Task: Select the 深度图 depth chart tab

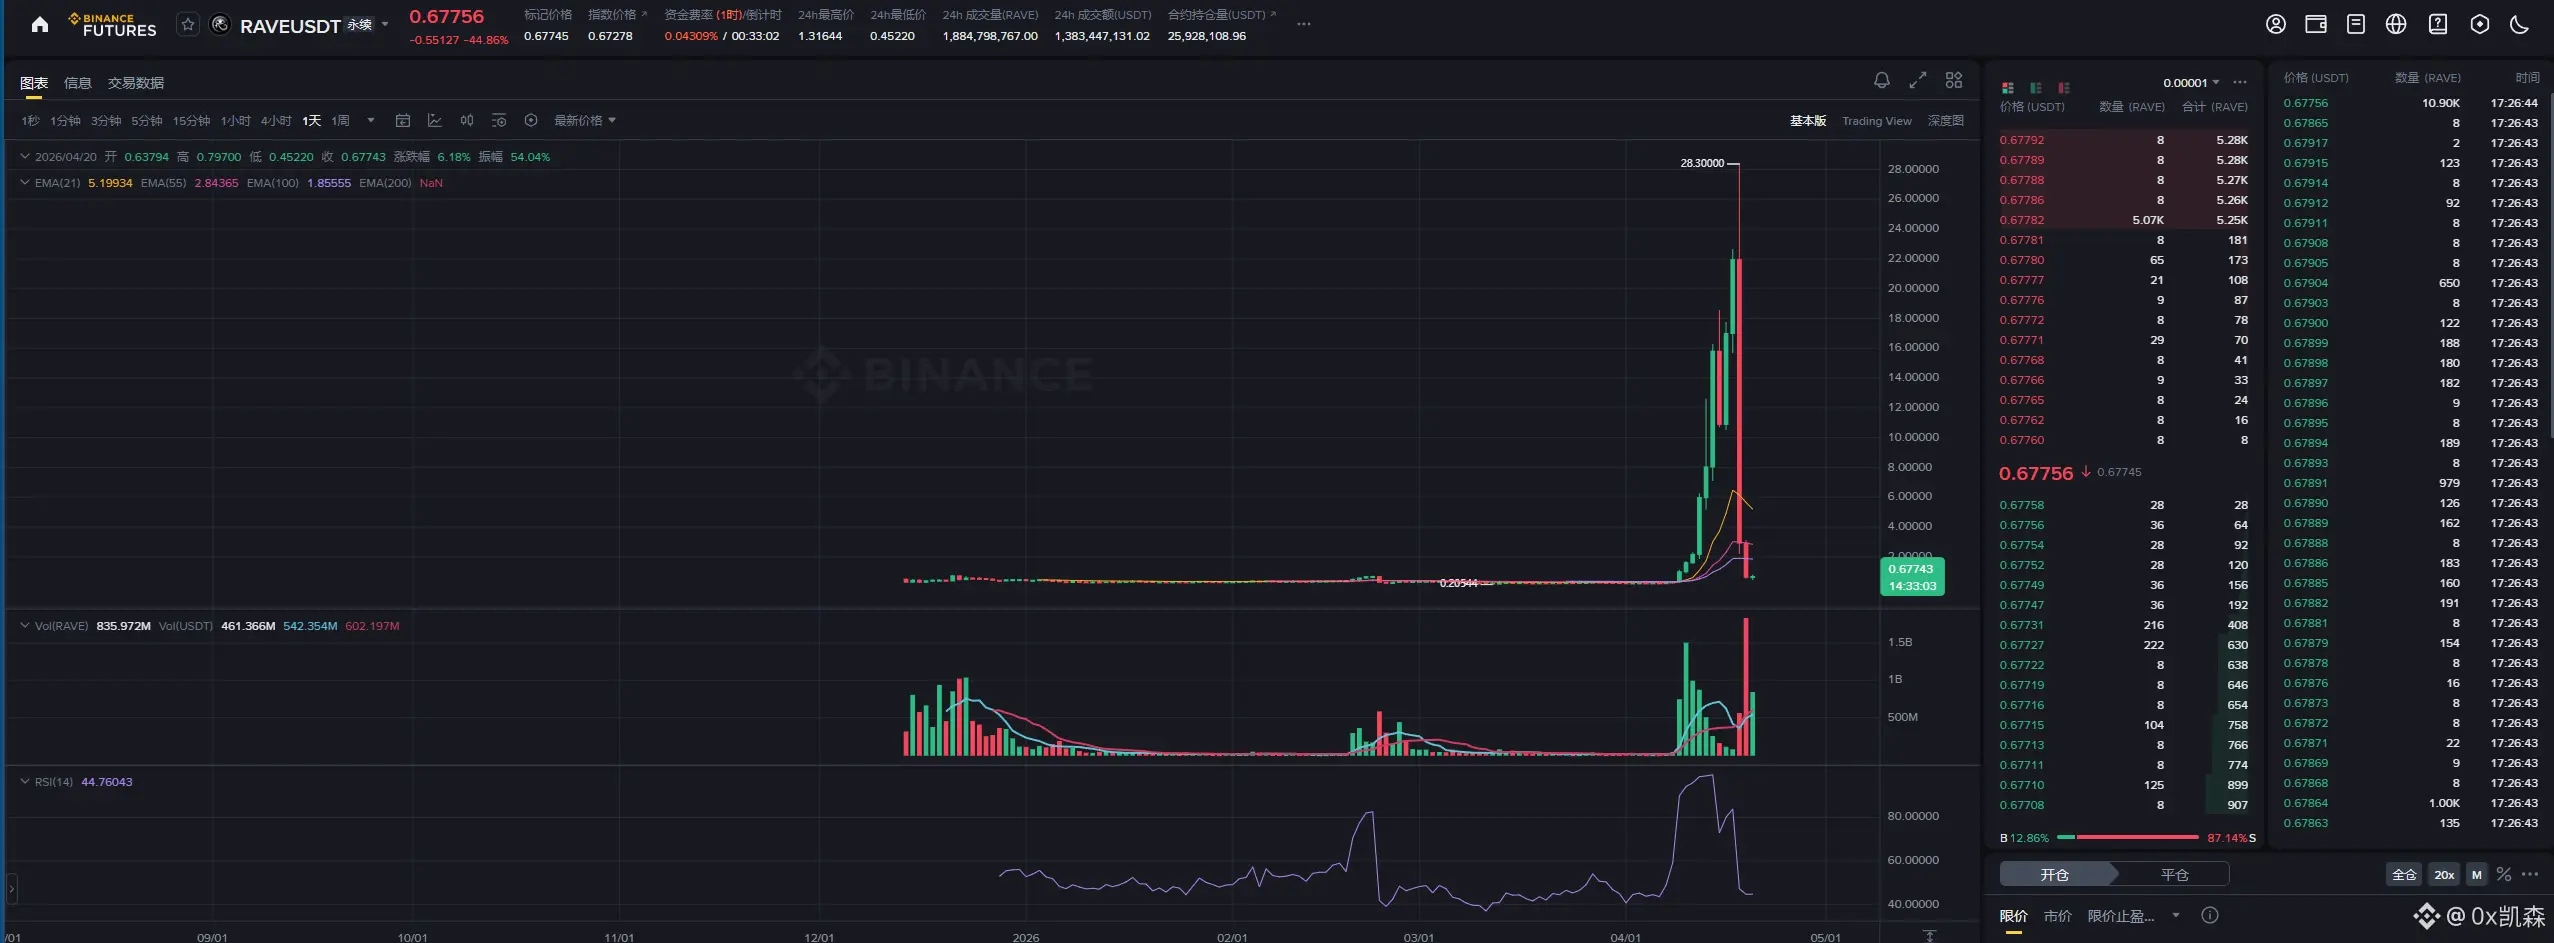Action: [1946, 120]
